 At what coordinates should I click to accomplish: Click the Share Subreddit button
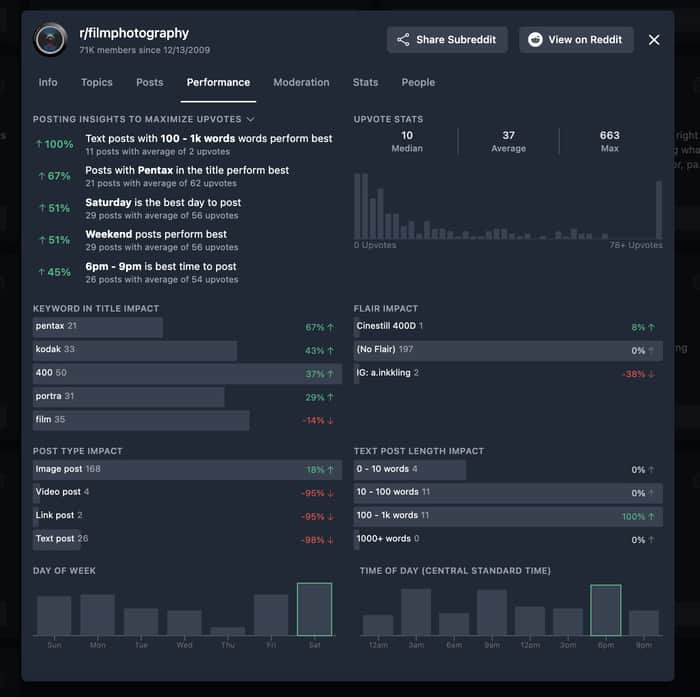click(447, 40)
